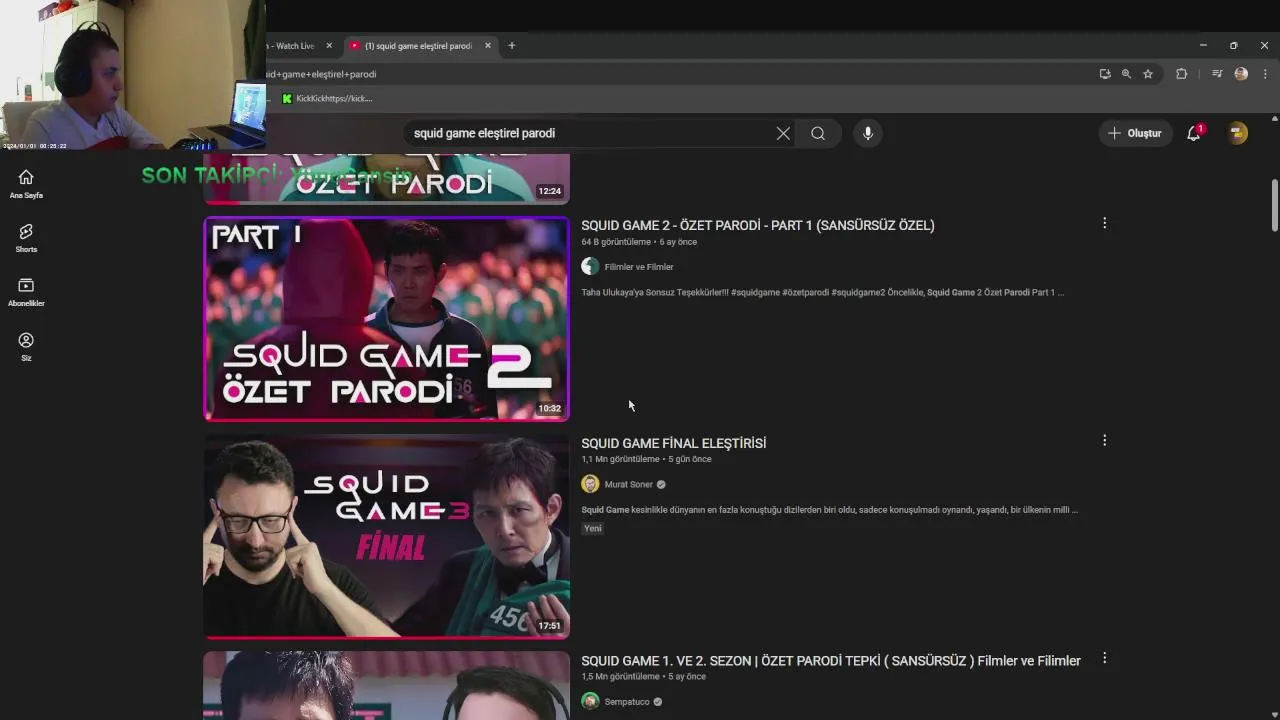
Task: Open options menu for ÖZET PARODİ TEPKİ video
Action: 1104,658
